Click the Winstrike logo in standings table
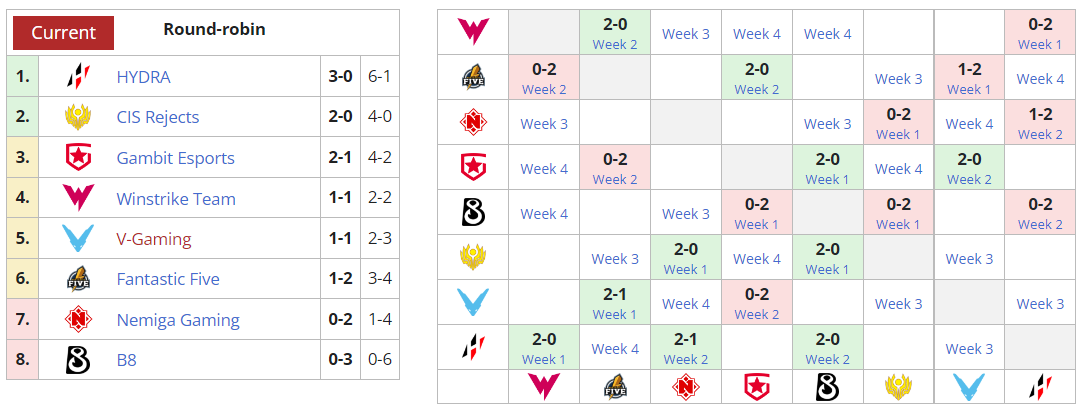The image size is (1083, 410). [x=77, y=199]
